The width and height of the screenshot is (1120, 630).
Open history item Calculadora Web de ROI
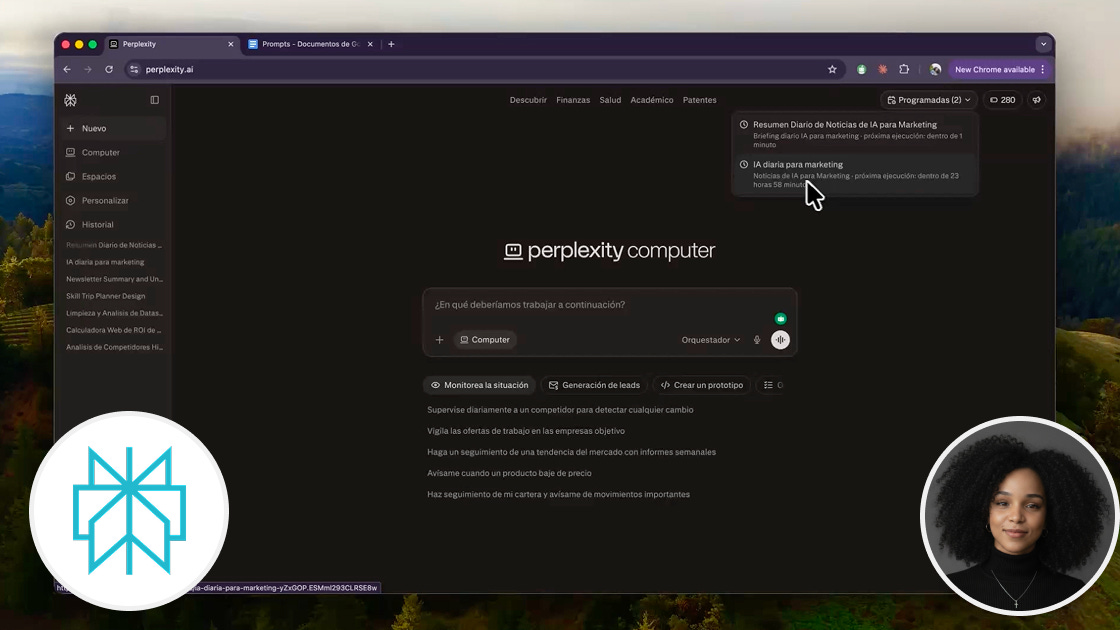tap(114, 330)
